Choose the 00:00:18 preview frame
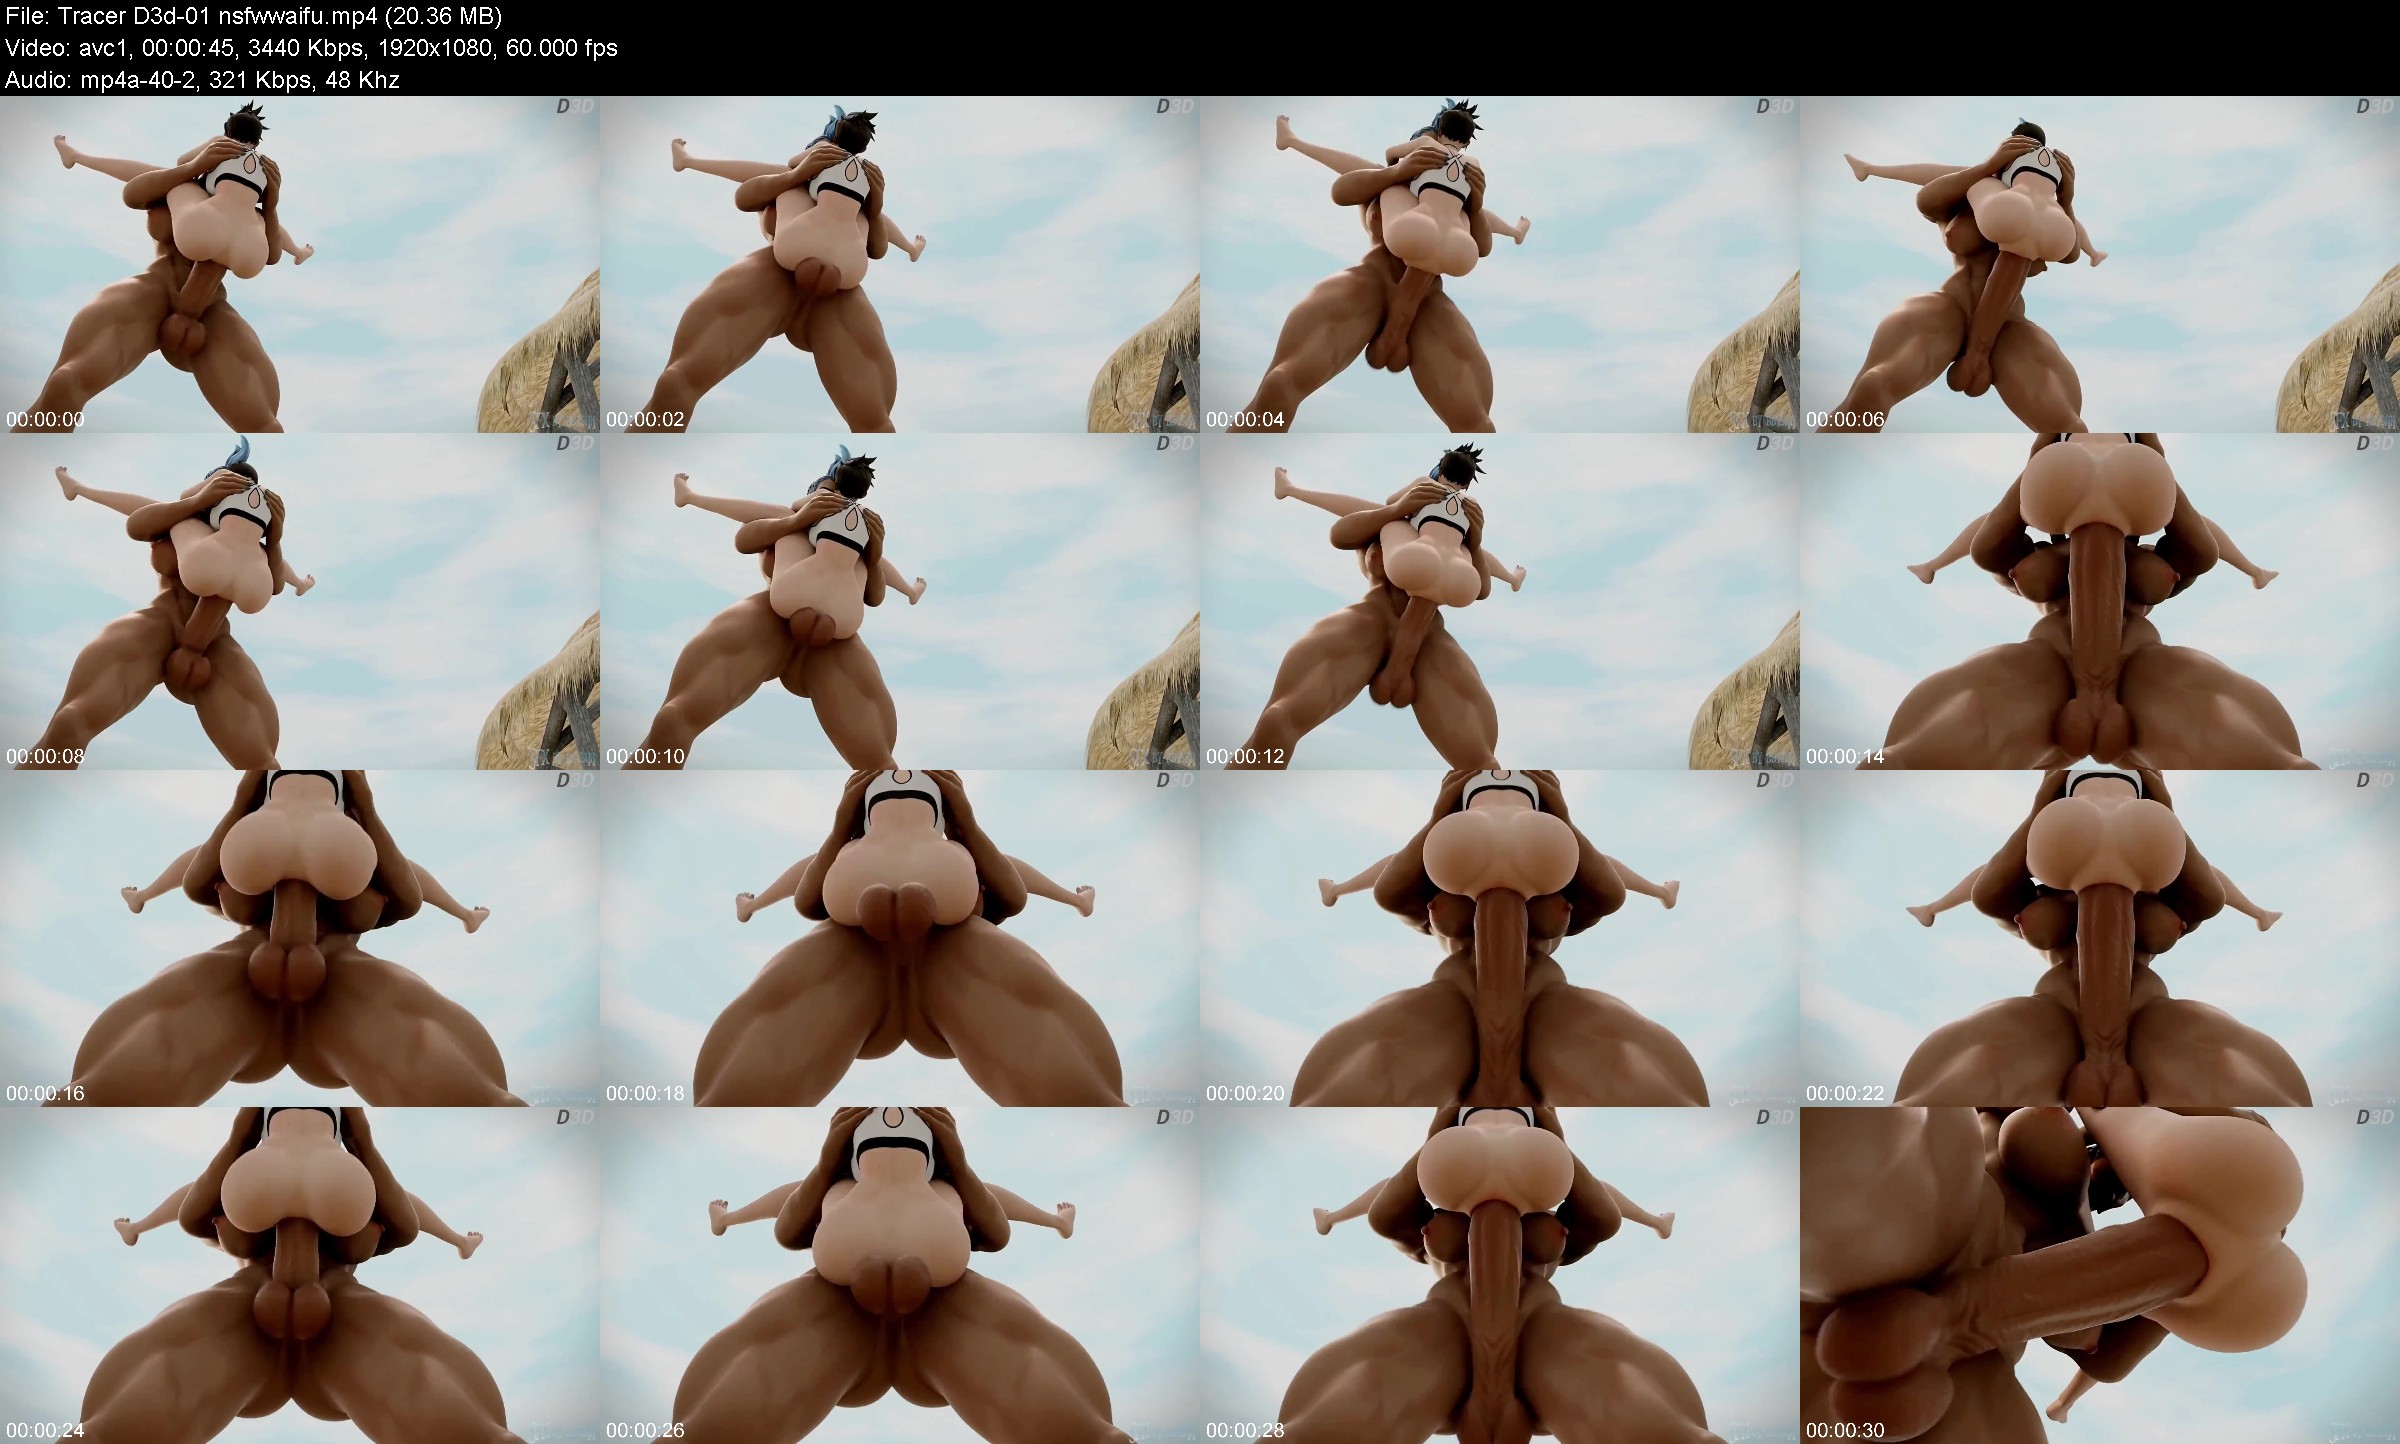The height and width of the screenshot is (1444, 2400). click(900, 938)
